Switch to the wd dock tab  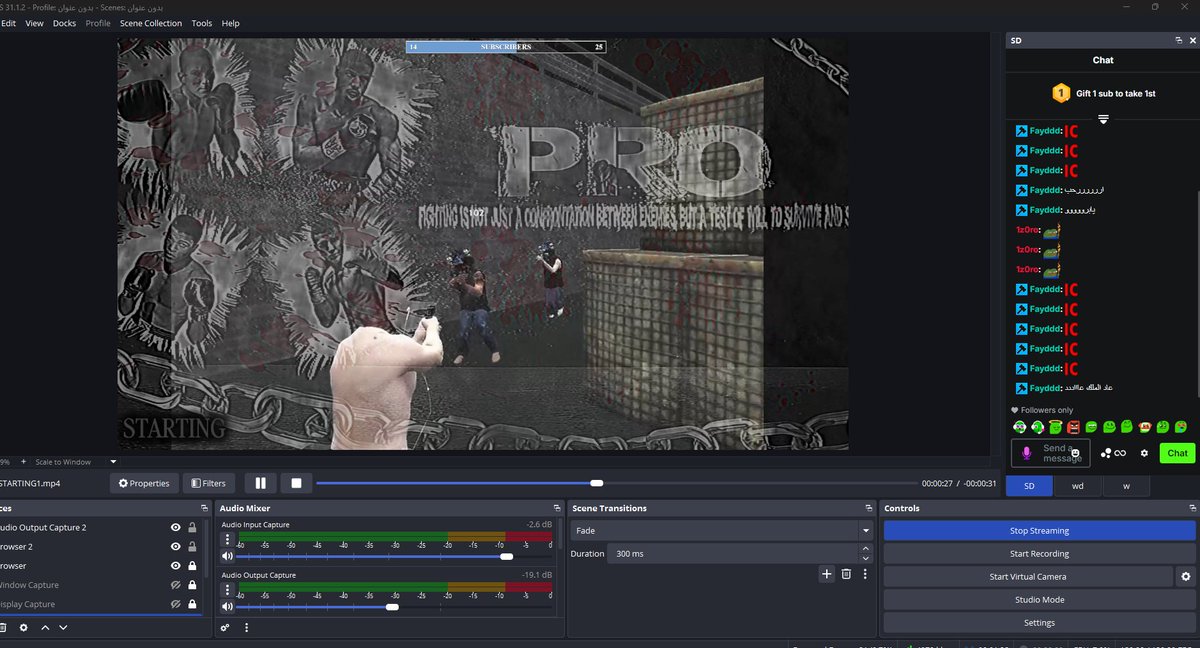click(1077, 486)
